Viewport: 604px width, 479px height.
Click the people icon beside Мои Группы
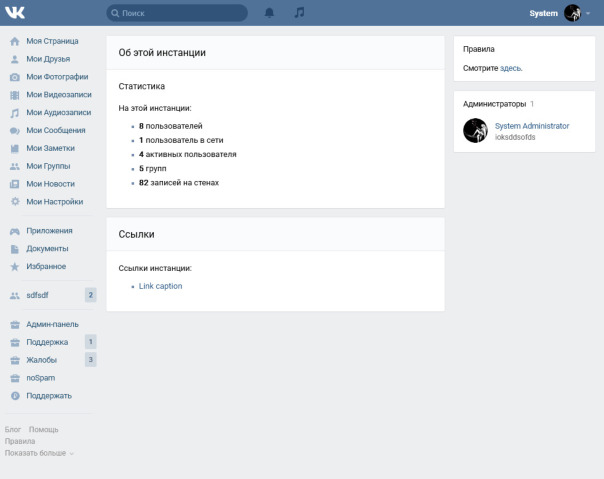[x=15, y=166]
